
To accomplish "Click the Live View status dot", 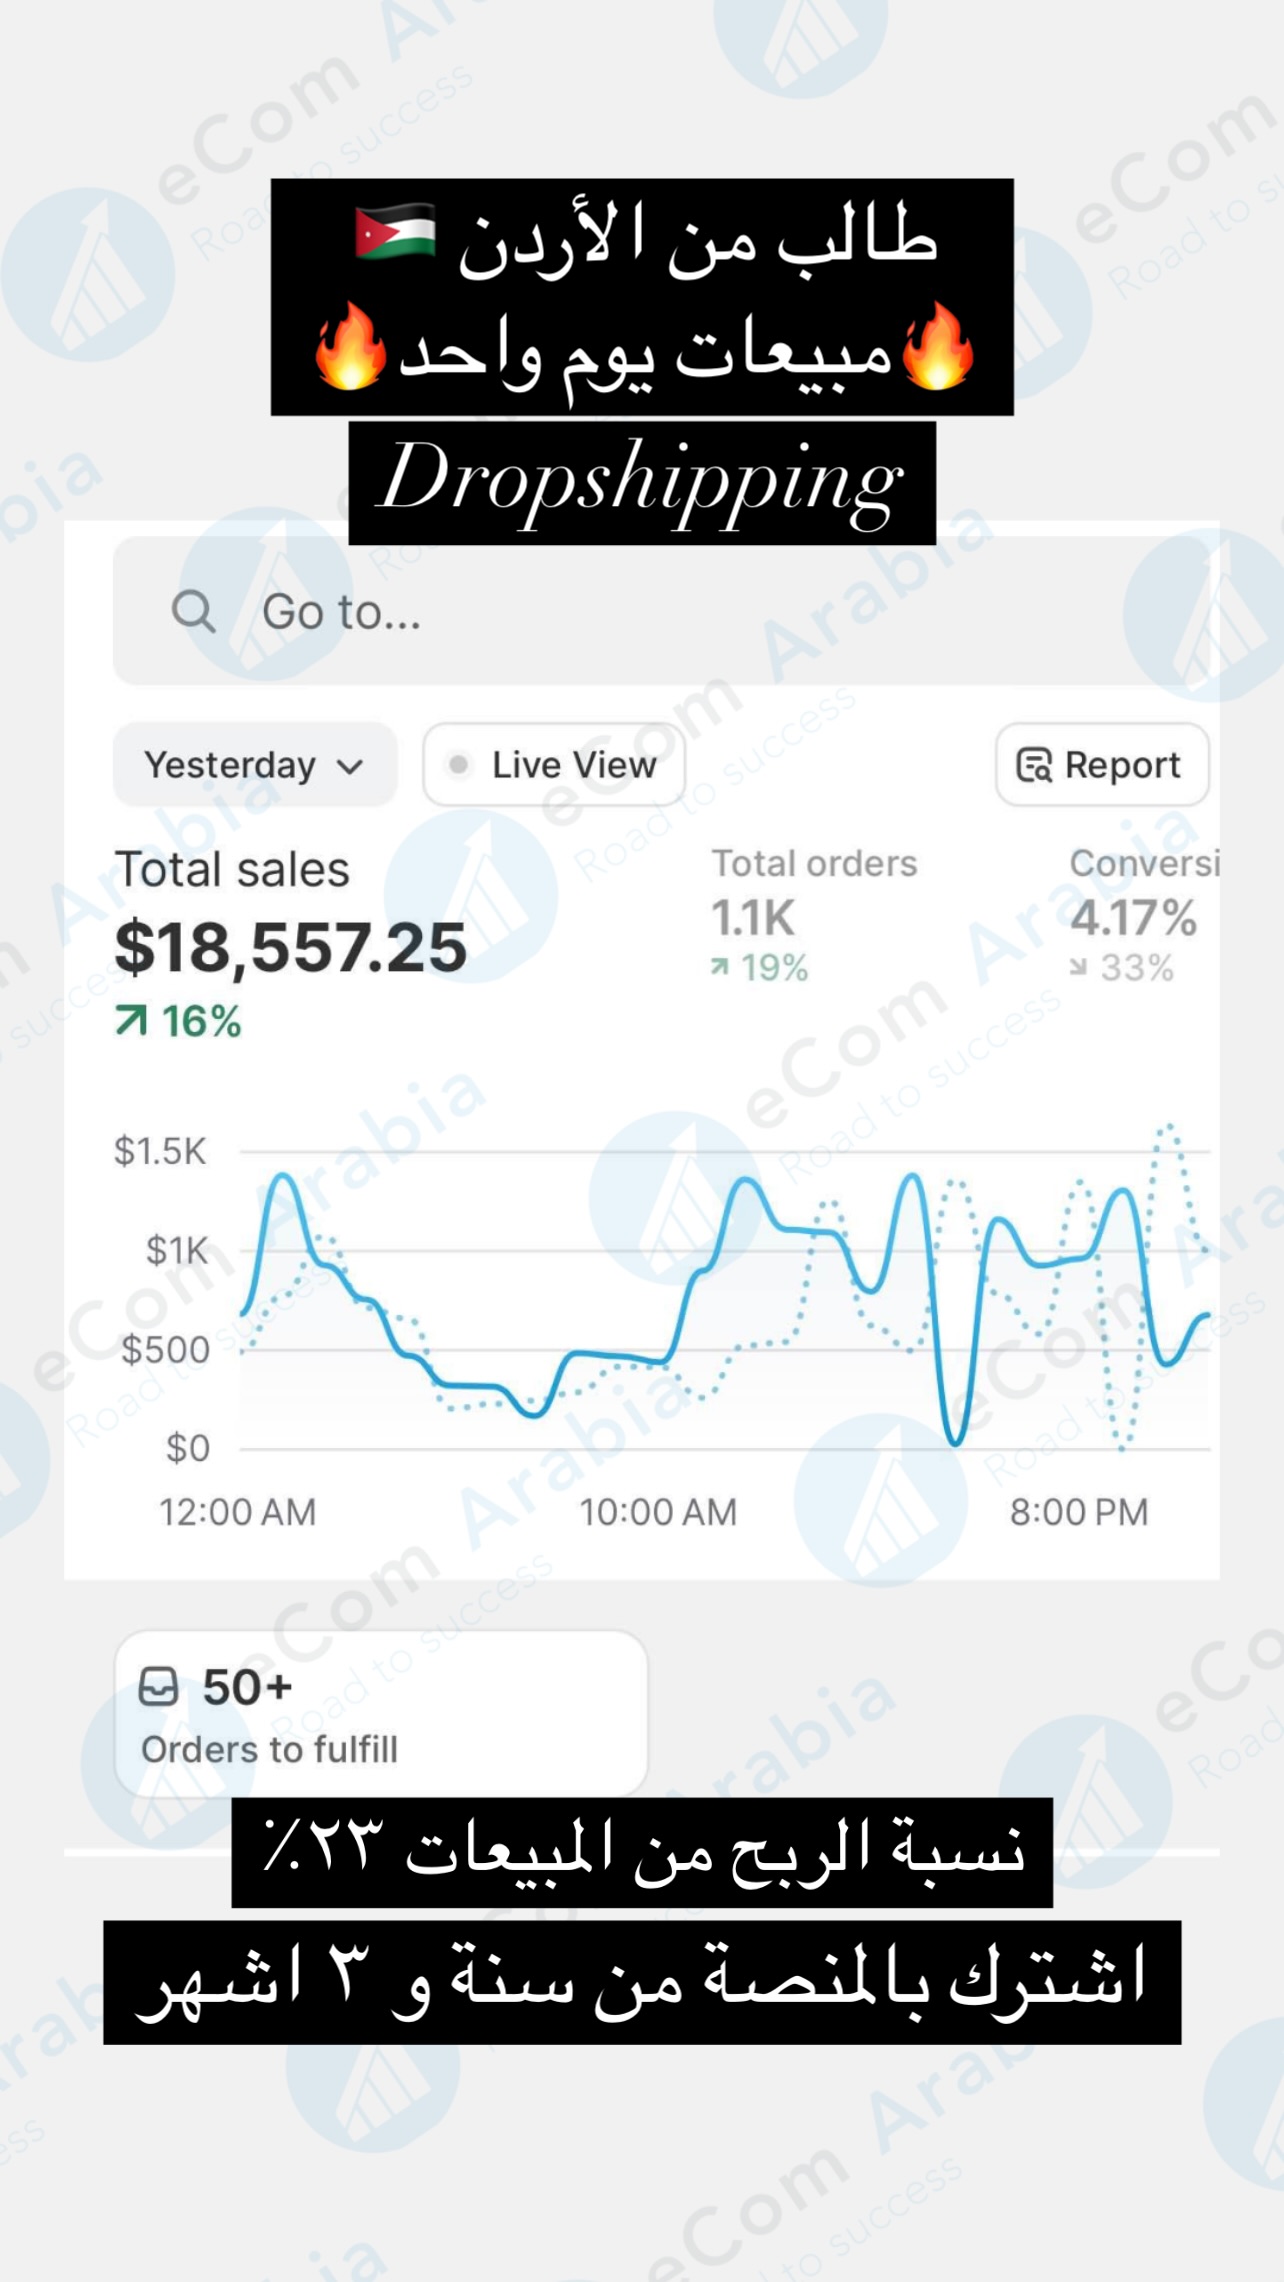I will point(459,765).
